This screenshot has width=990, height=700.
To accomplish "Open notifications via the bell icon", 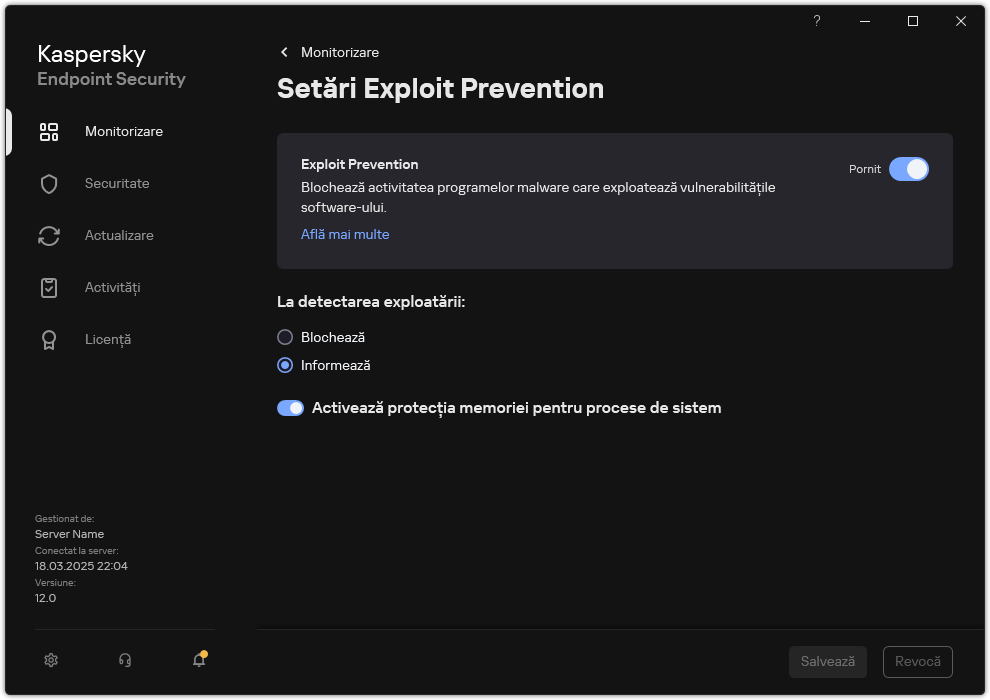I will coord(198,661).
